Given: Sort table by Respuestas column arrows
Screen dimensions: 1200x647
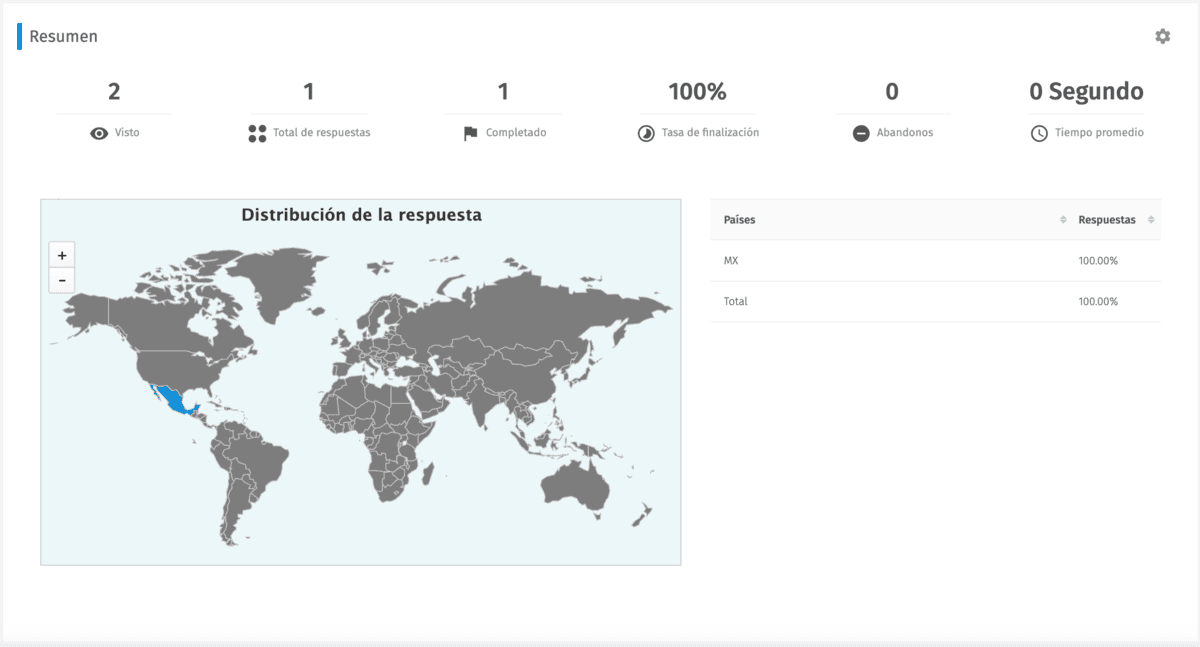Looking at the screenshot, I should tap(1151, 220).
